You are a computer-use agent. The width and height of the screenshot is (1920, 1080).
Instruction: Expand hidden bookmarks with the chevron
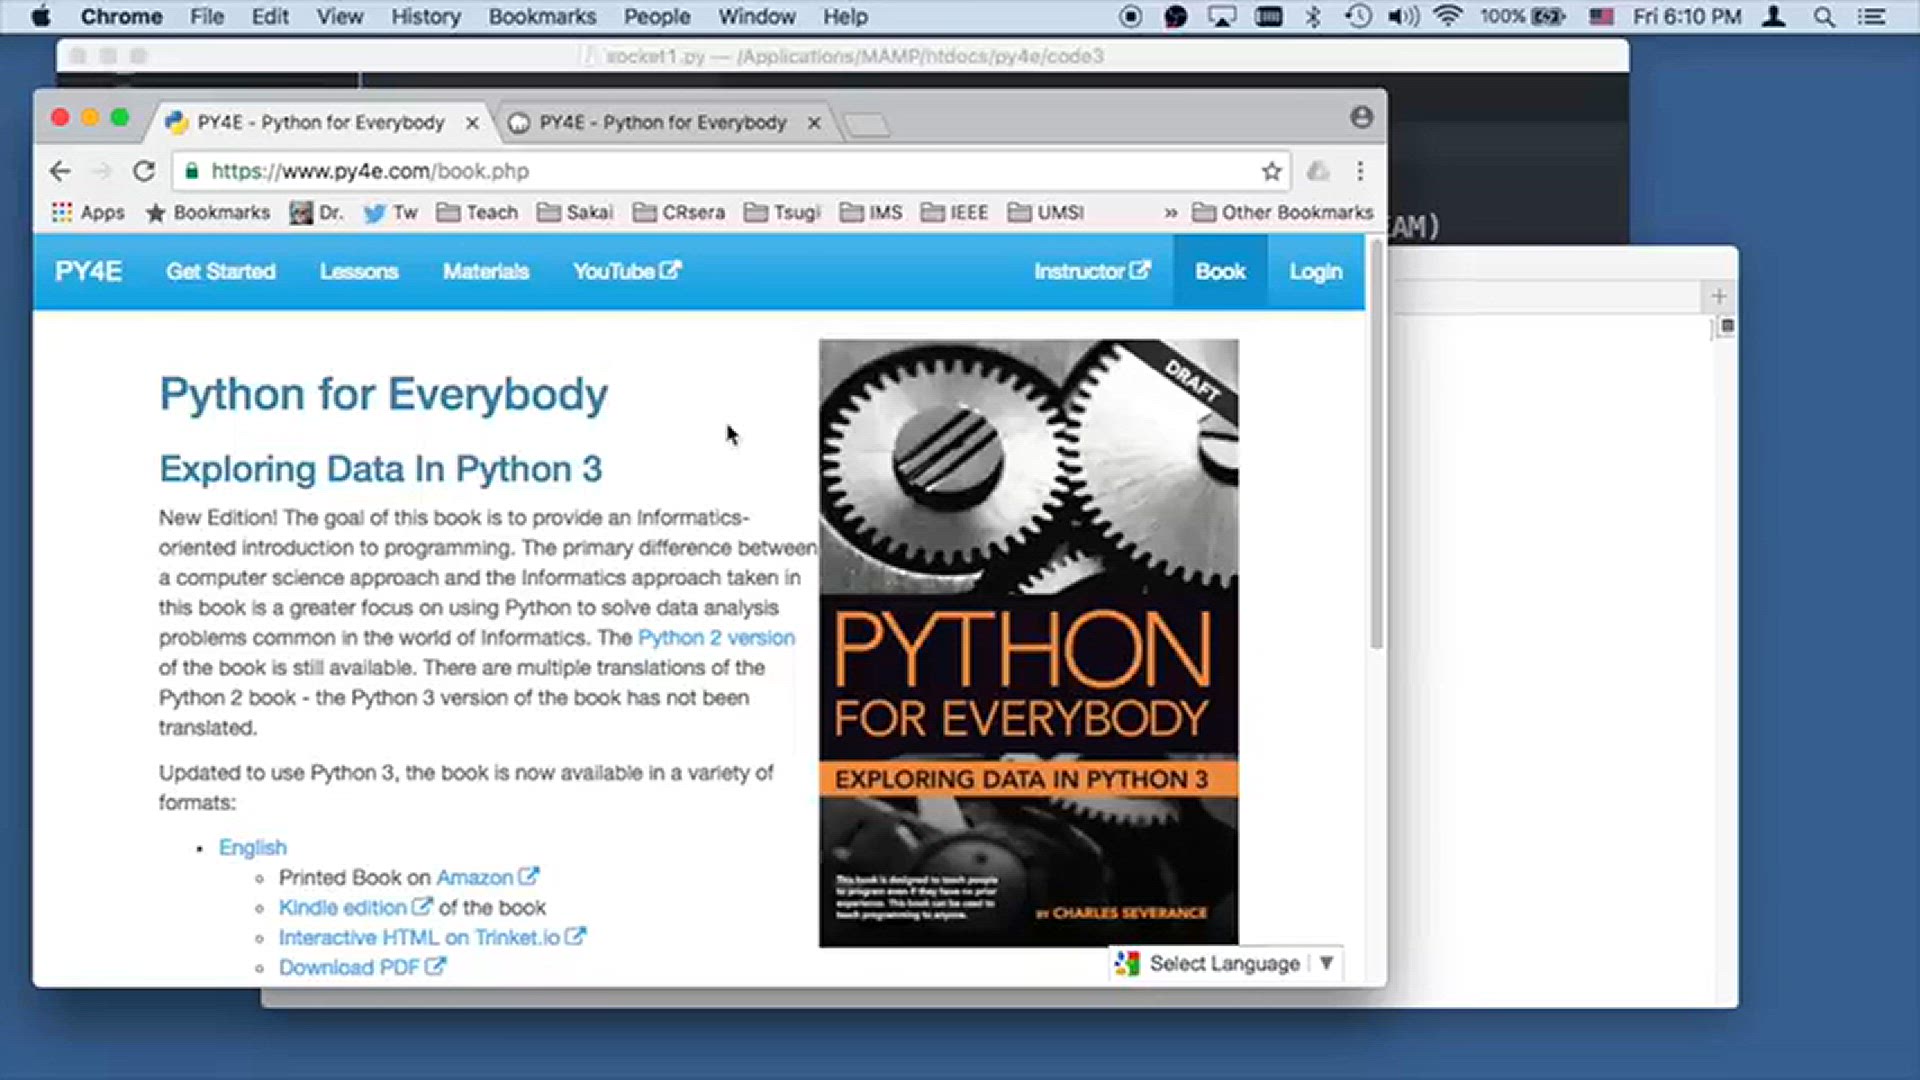pyautogui.click(x=1170, y=213)
